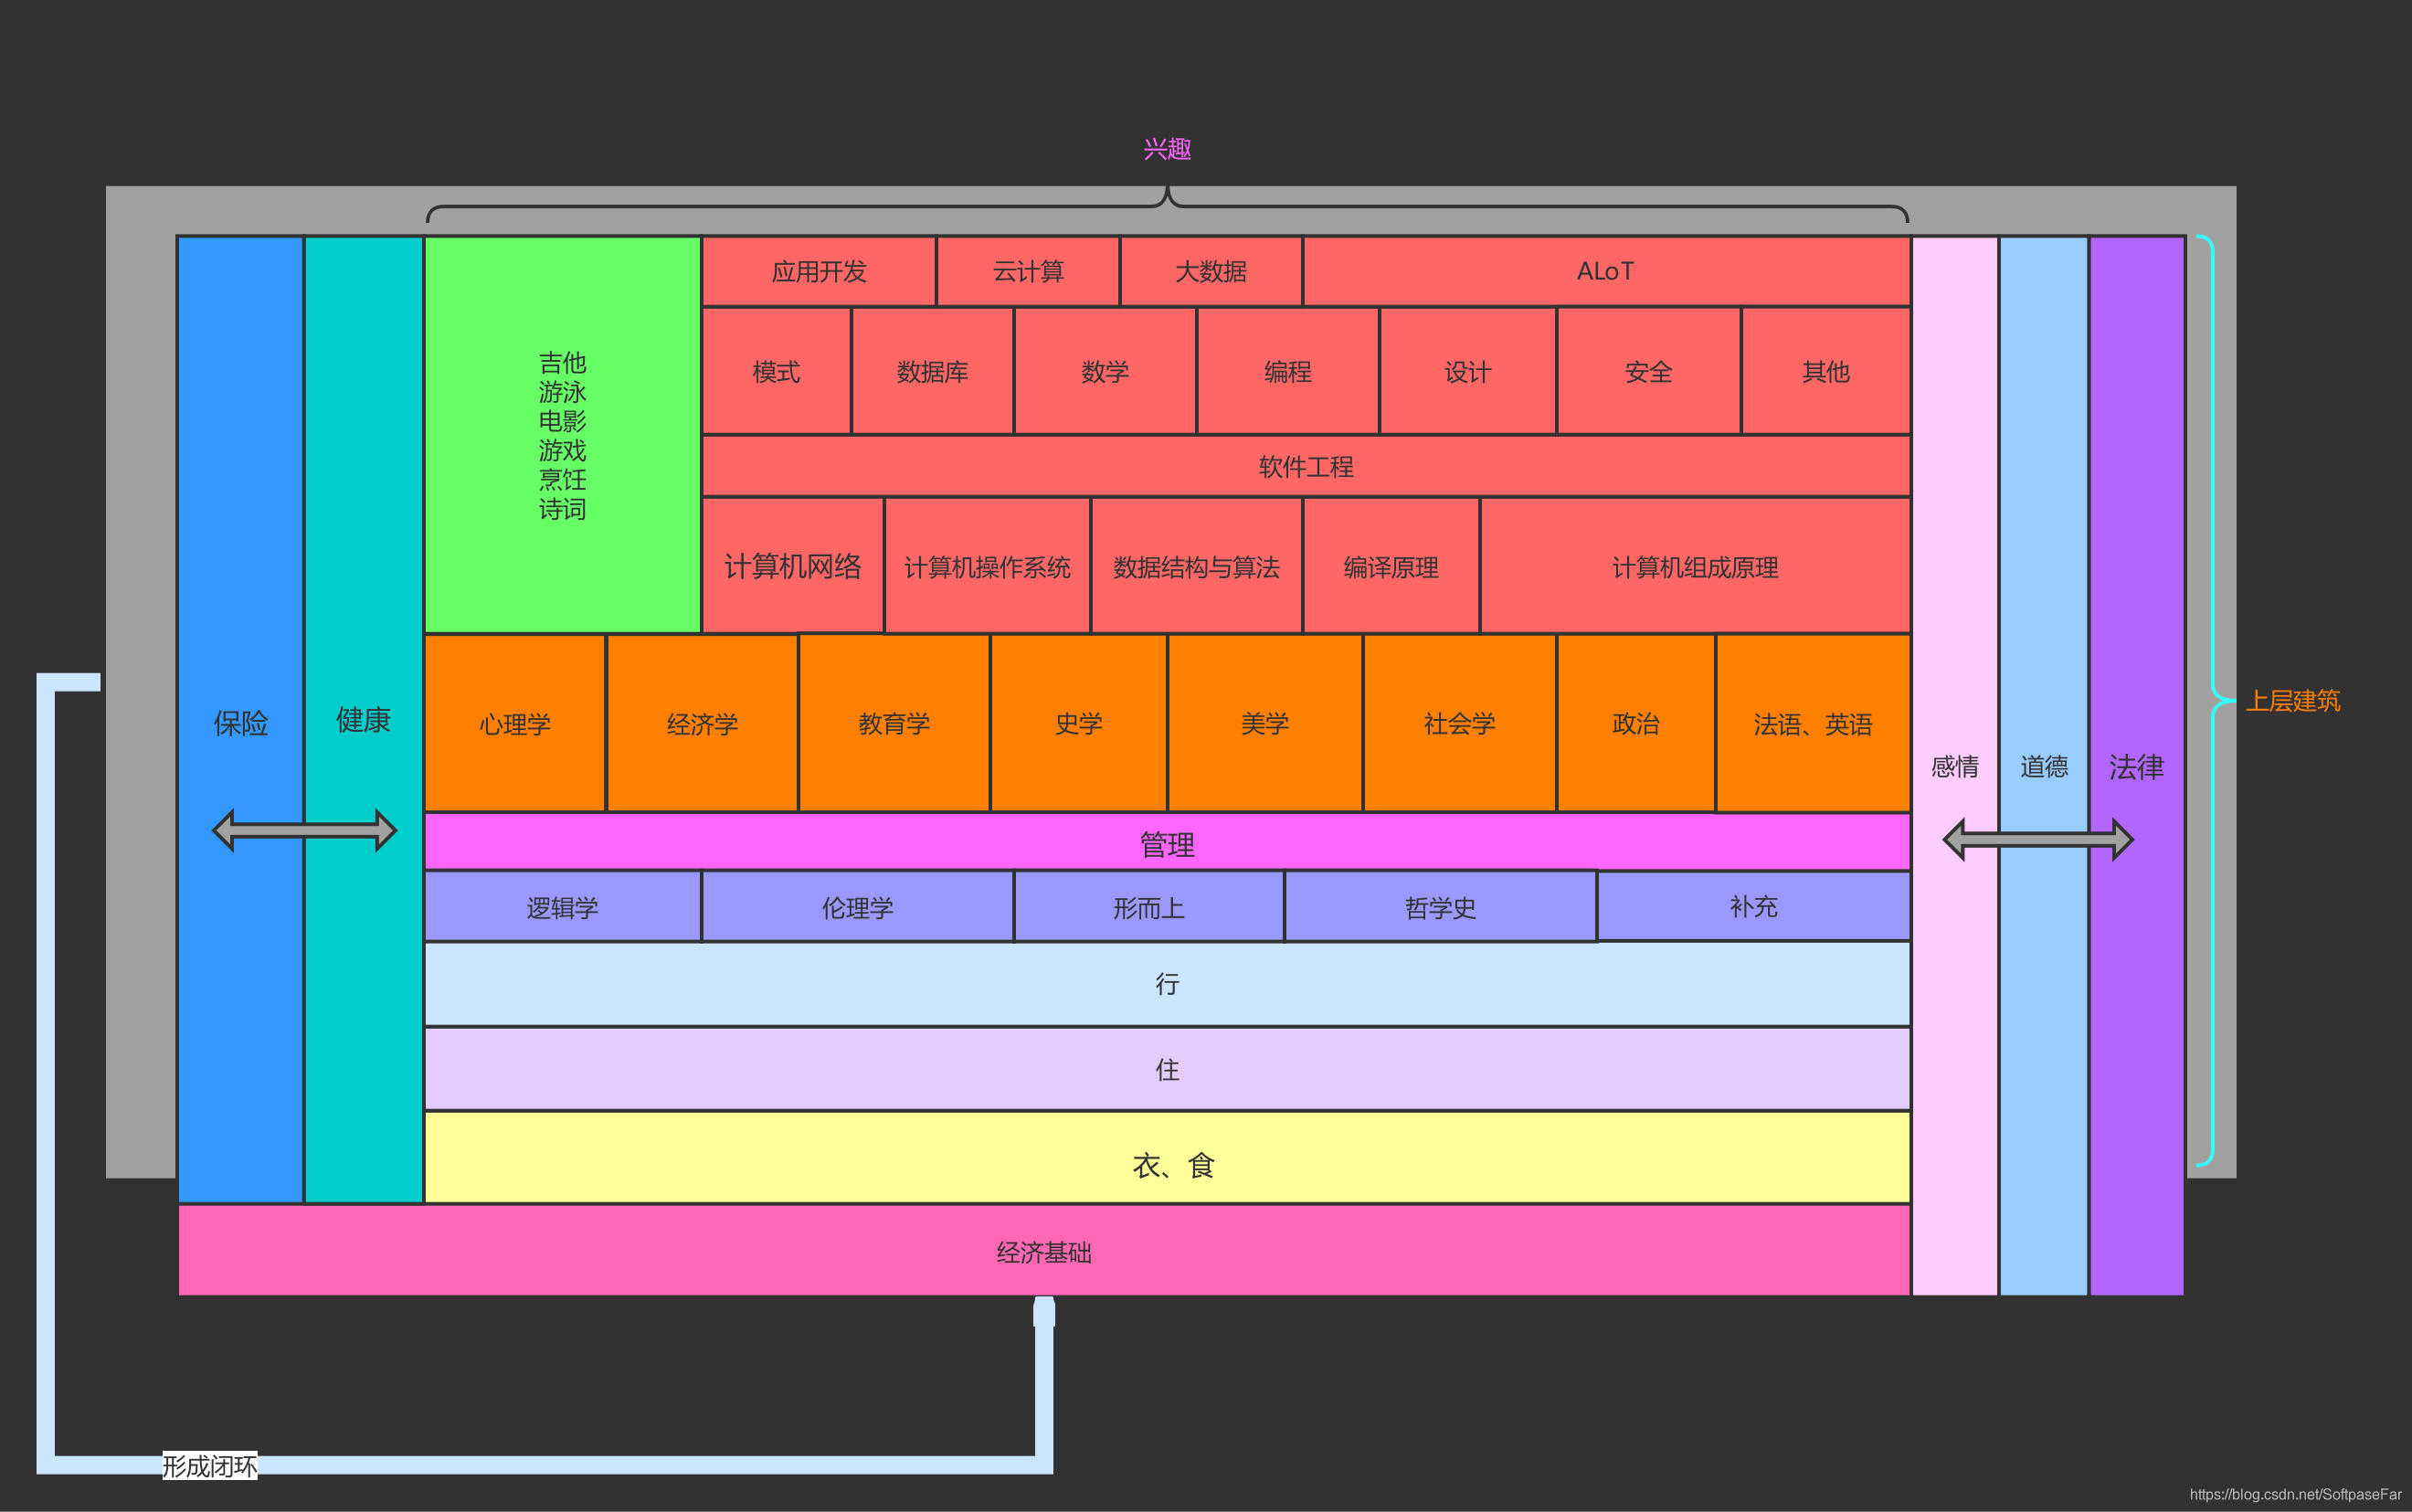Click the 计算机操作系统 box
This screenshot has width=2412, height=1512.
(987, 566)
